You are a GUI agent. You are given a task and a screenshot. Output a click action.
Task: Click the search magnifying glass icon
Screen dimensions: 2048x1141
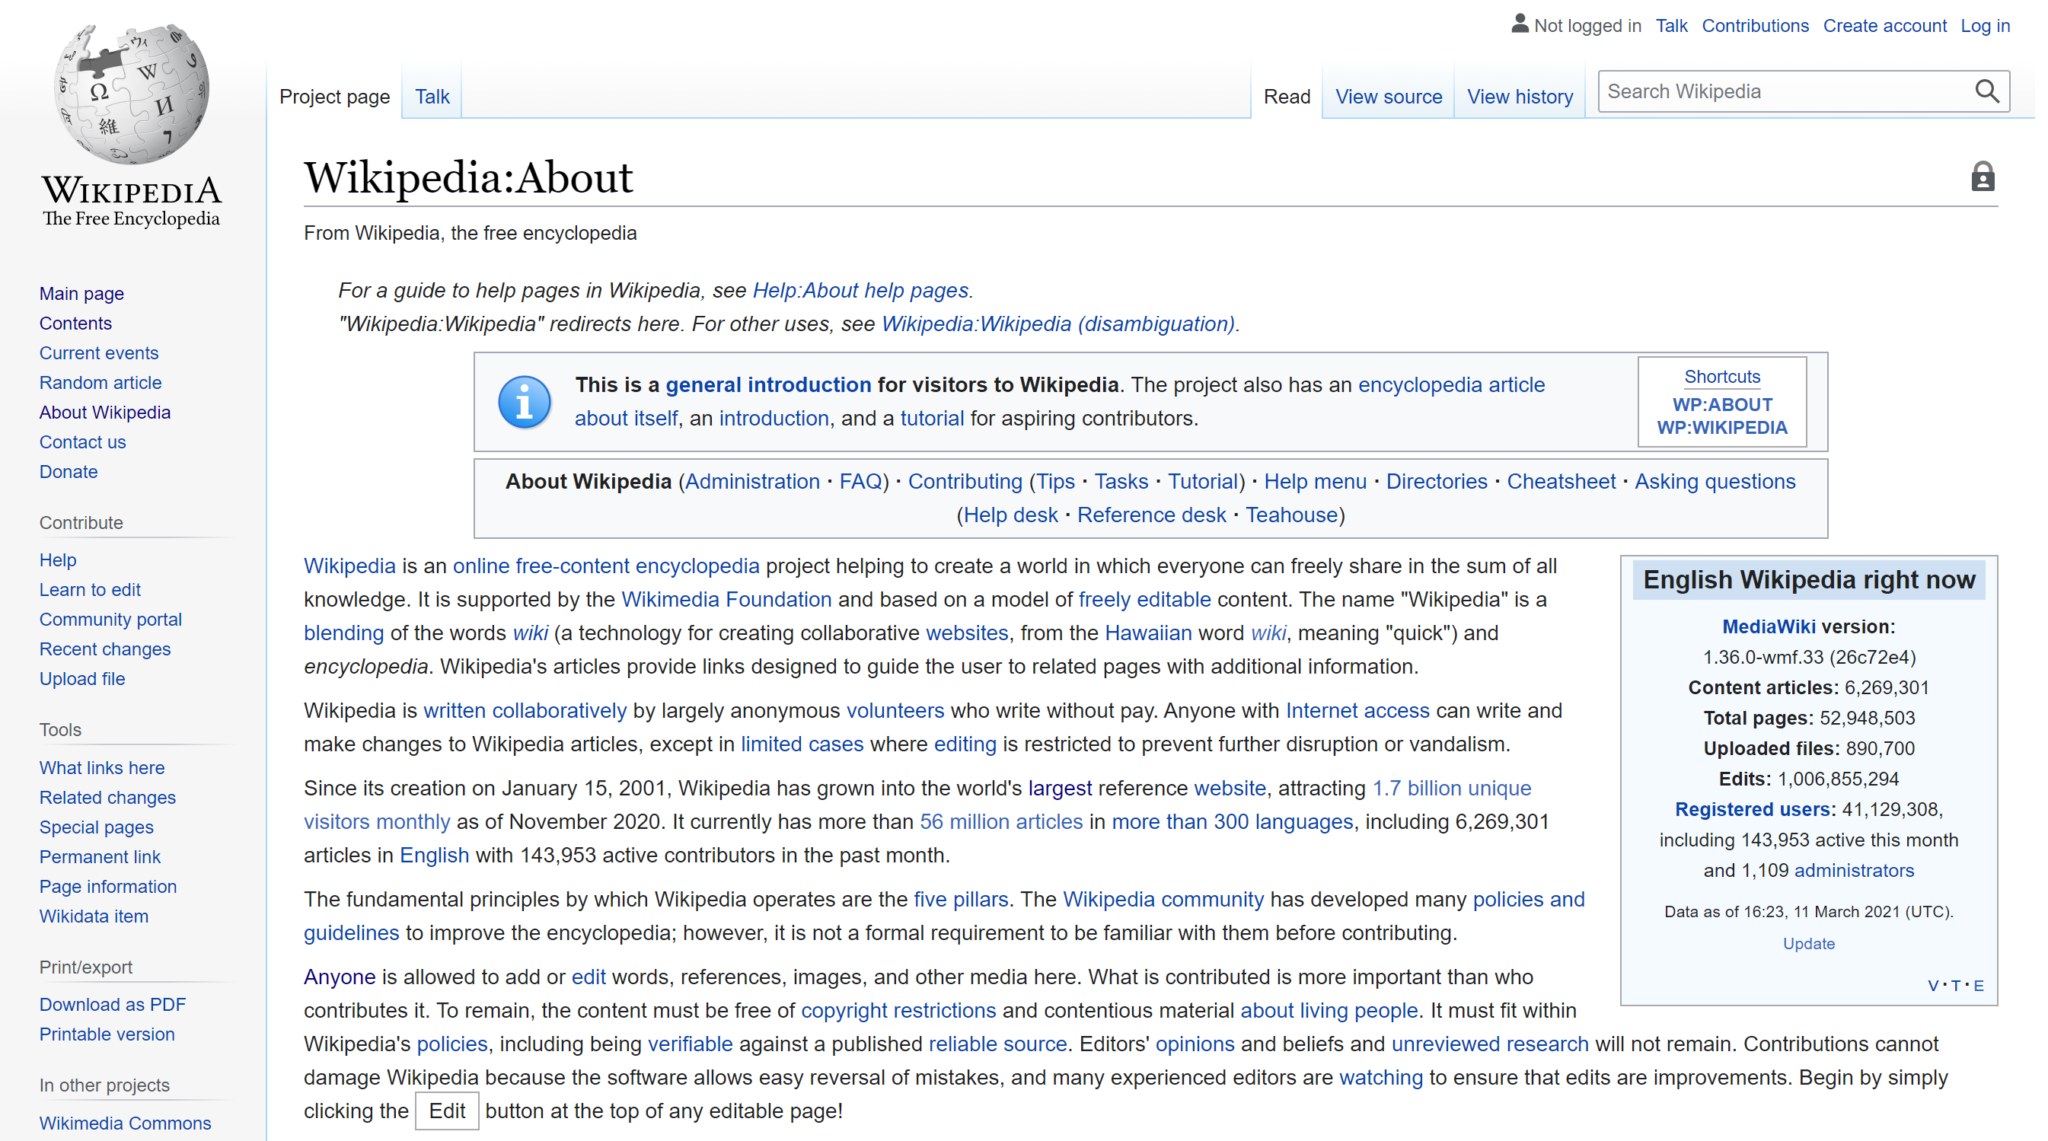click(1987, 91)
